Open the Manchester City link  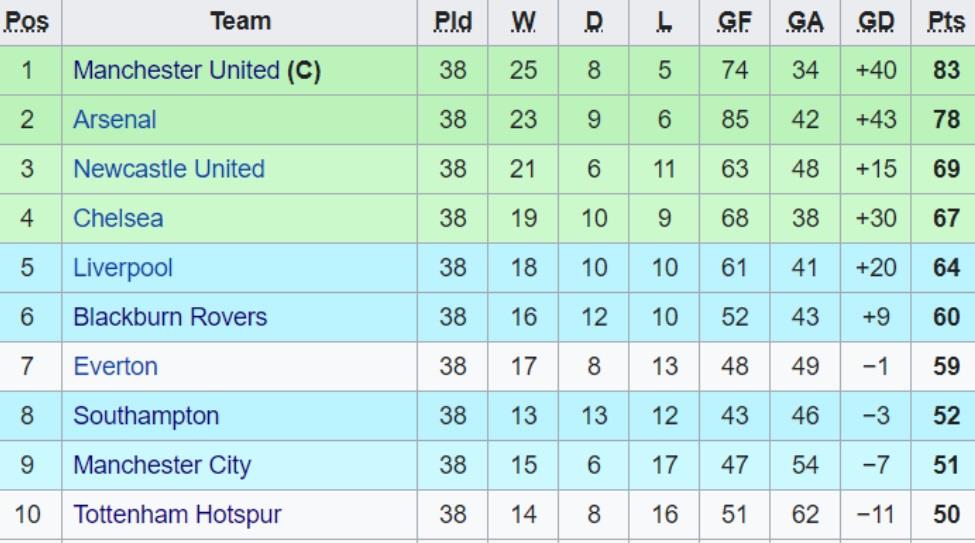tap(162, 465)
